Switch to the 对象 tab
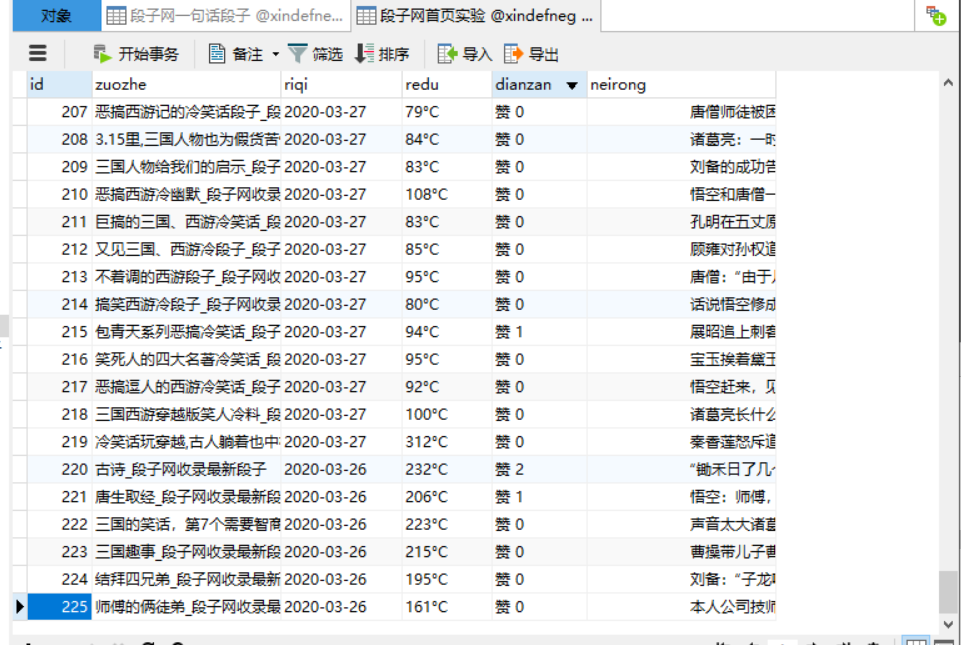Screen dimensions: 961x645 click(x=56, y=16)
